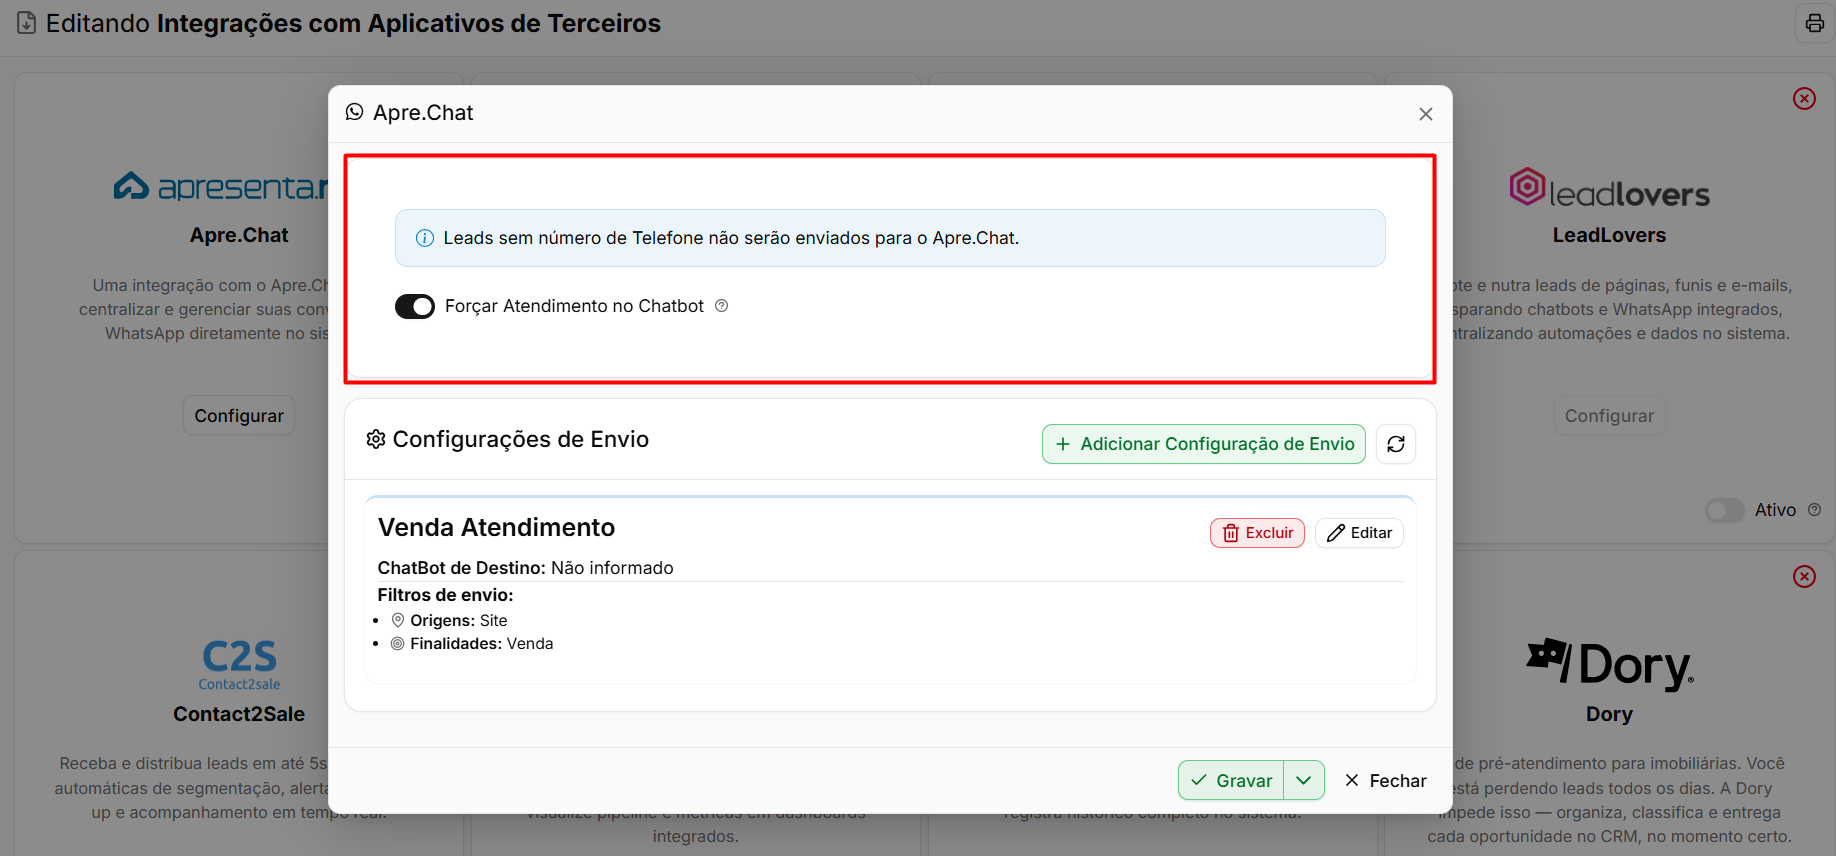Click Fechar to dismiss the dialog
Screen dimensions: 1836x856
[x=1385, y=780]
